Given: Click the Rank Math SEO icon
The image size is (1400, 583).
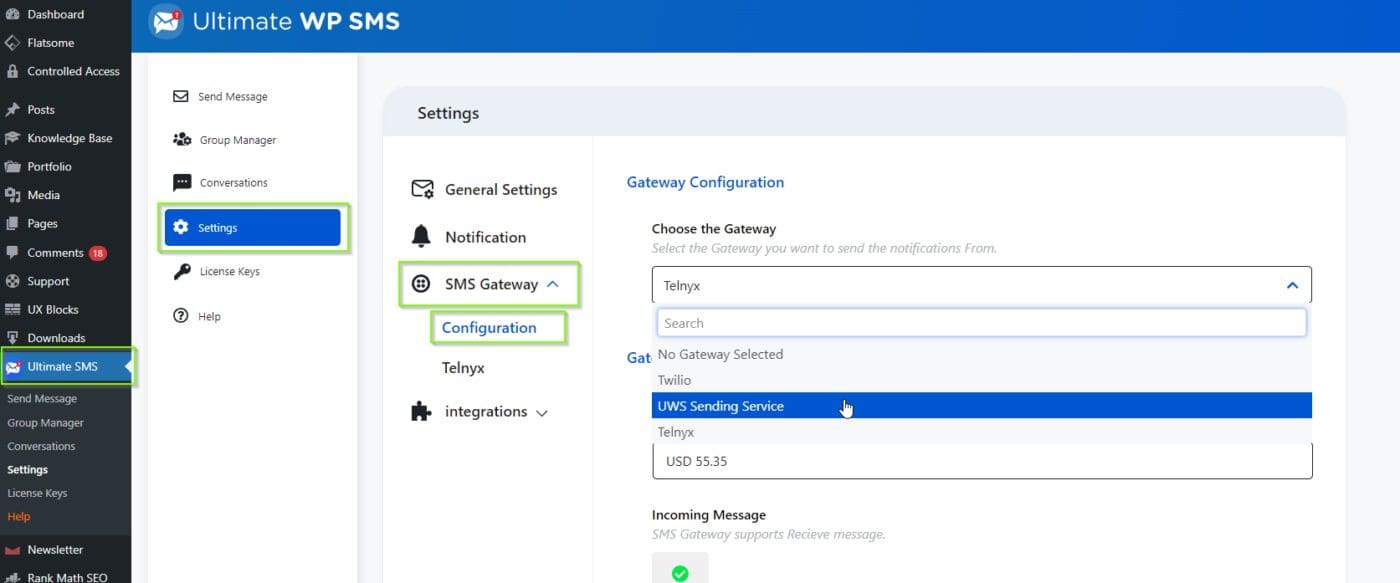Looking at the screenshot, I should (x=12, y=577).
